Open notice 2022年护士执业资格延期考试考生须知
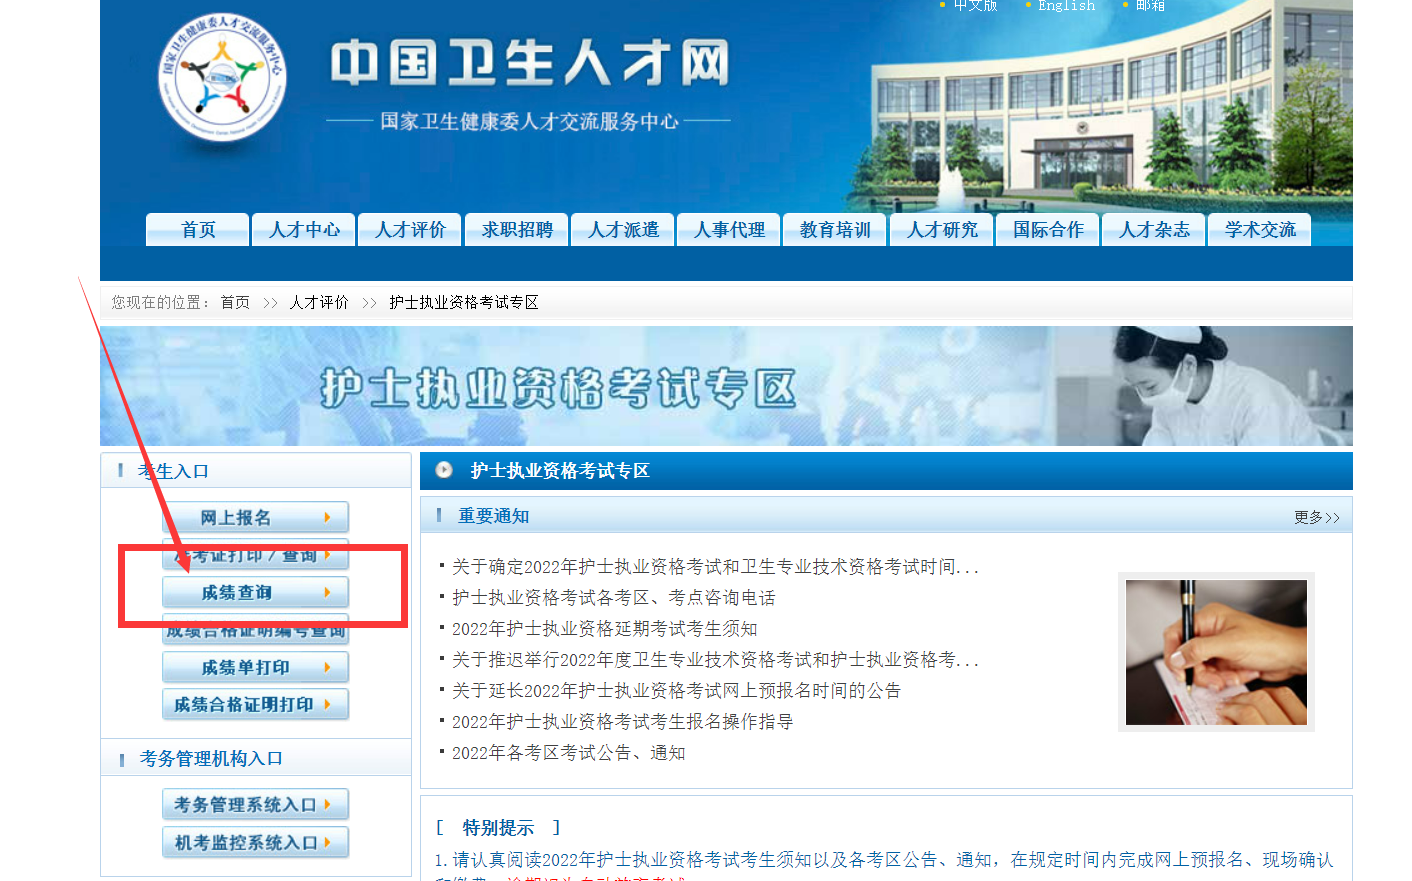The width and height of the screenshot is (1412, 881). coord(604,629)
